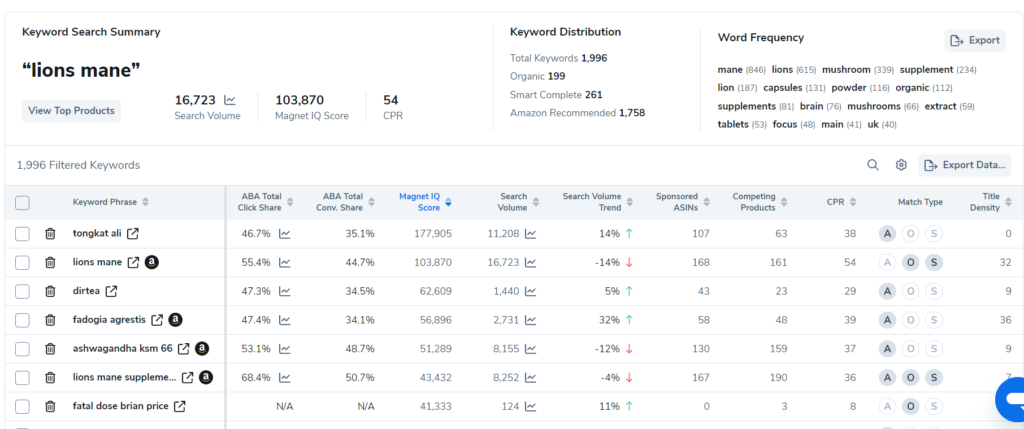
Task: Open search volume chart in summary
Action: 230,100
